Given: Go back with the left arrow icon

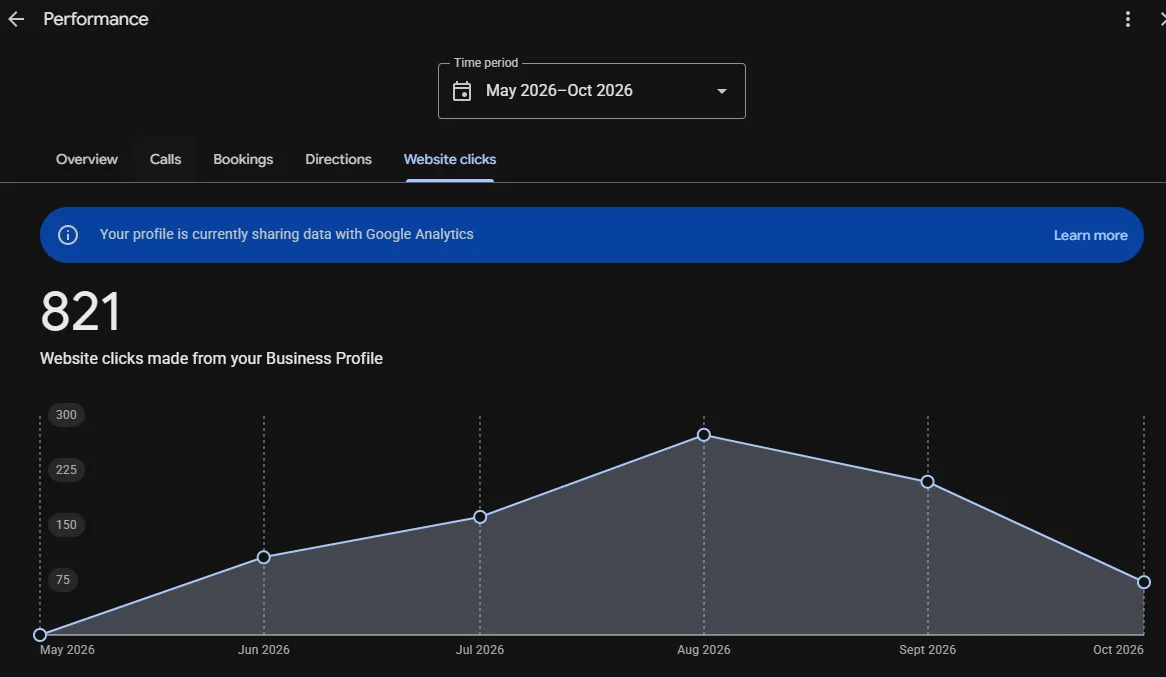Looking at the screenshot, I should [16, 19].
